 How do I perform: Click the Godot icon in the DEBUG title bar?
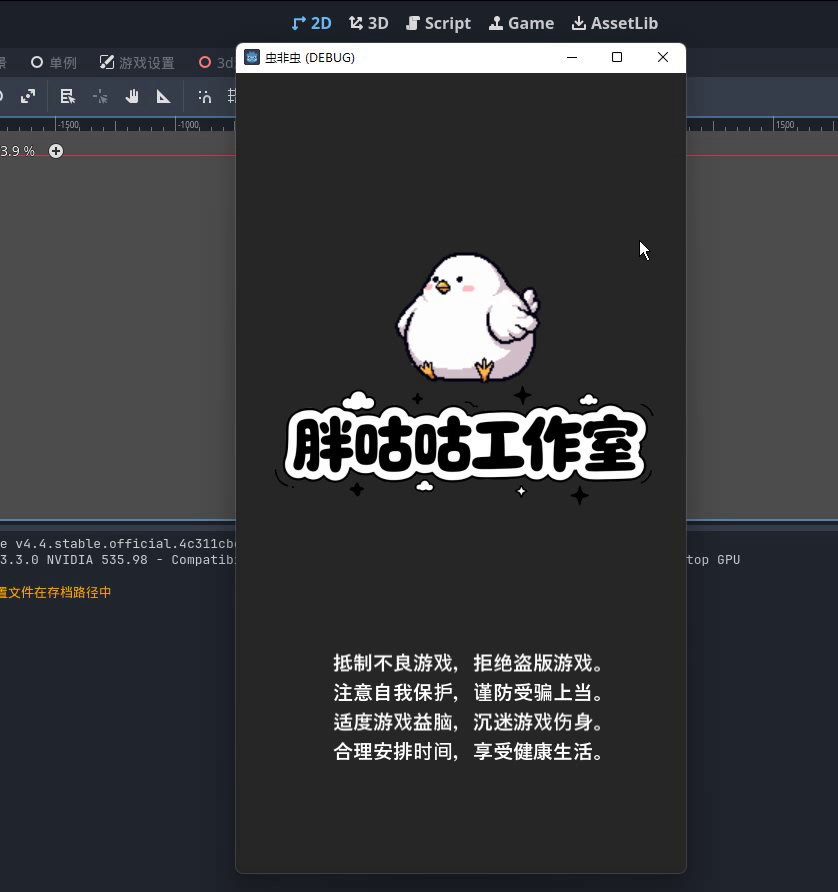click(252, 58)
